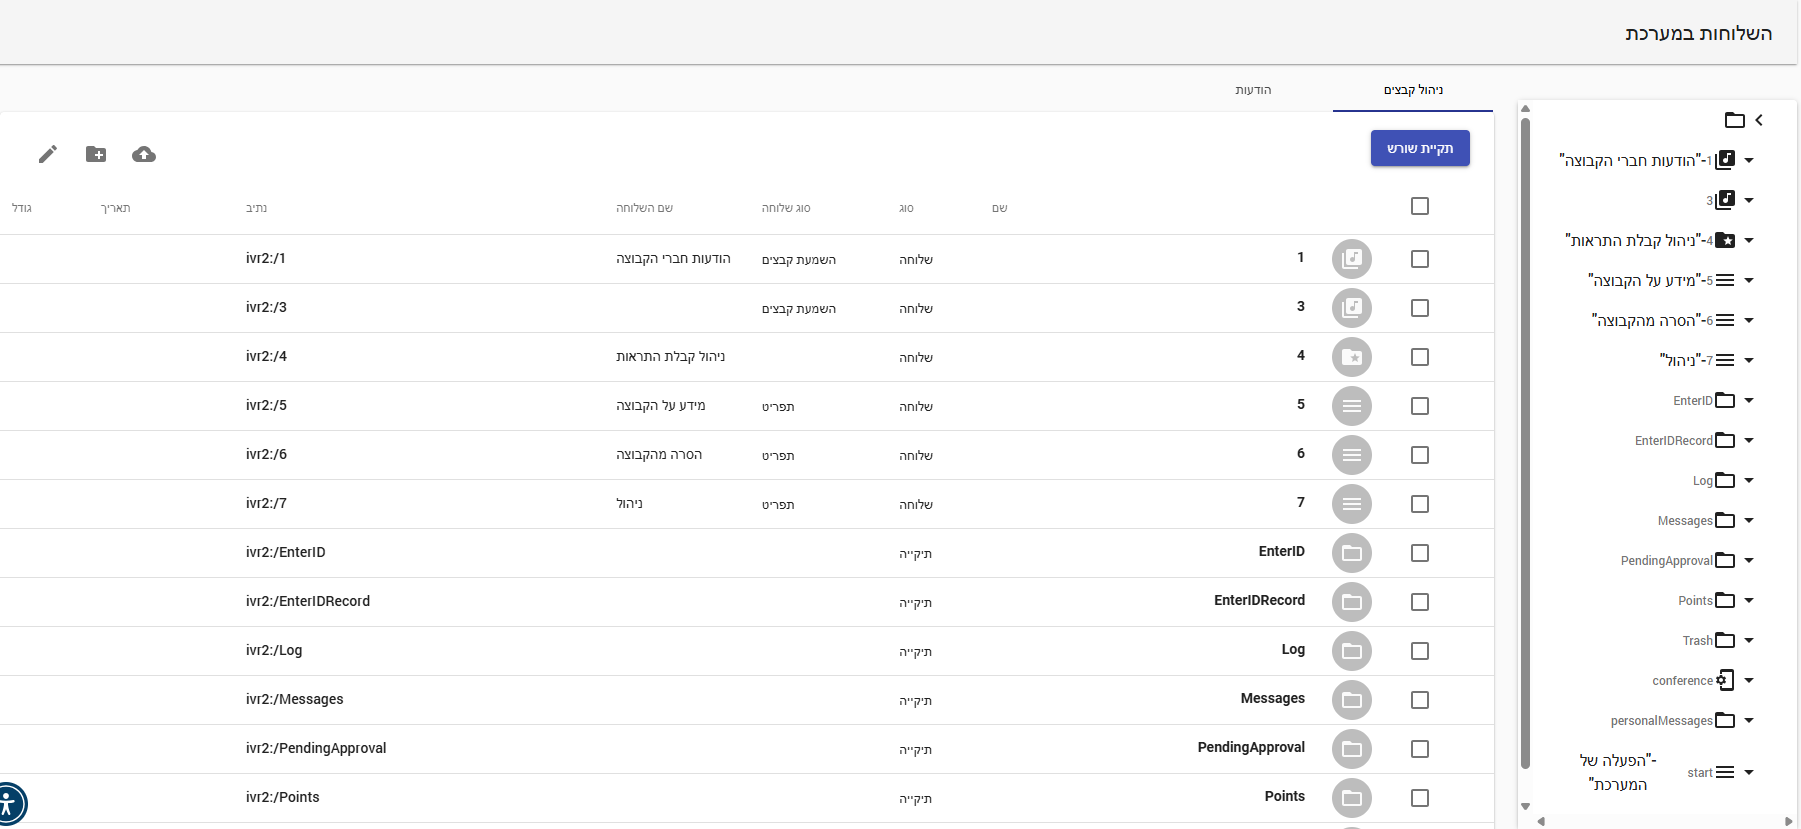Select the ניהול קבצים tab
The width and height of the screenshot is (1801, 829).
point(1412,90)
